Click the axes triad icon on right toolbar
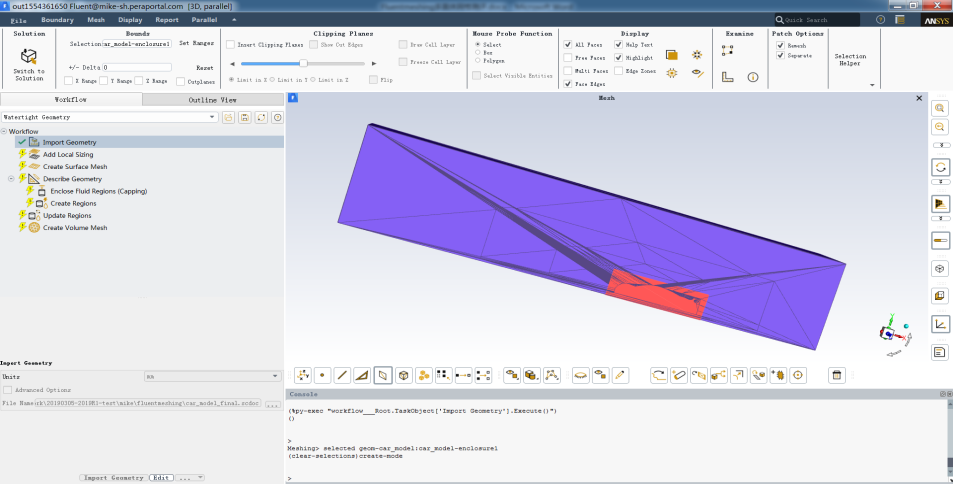 tap(940, 324)
